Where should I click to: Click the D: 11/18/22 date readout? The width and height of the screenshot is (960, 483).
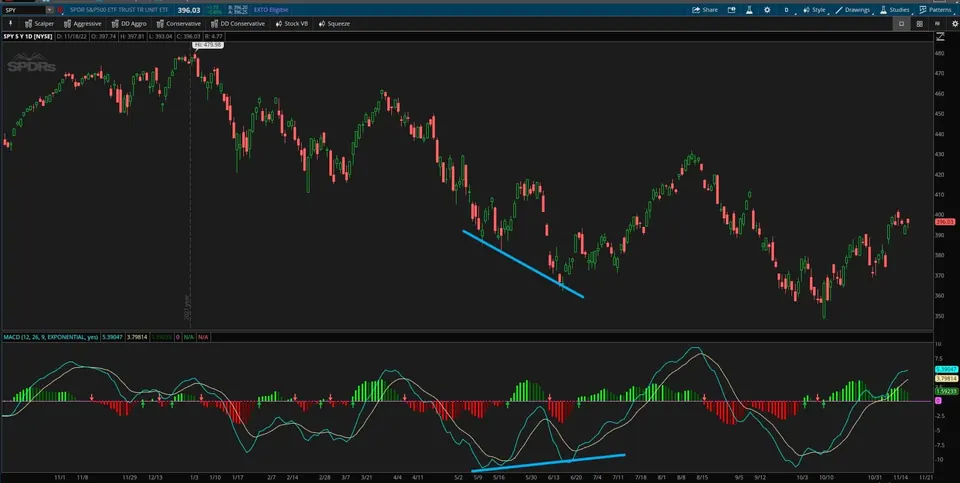(70, 37)
